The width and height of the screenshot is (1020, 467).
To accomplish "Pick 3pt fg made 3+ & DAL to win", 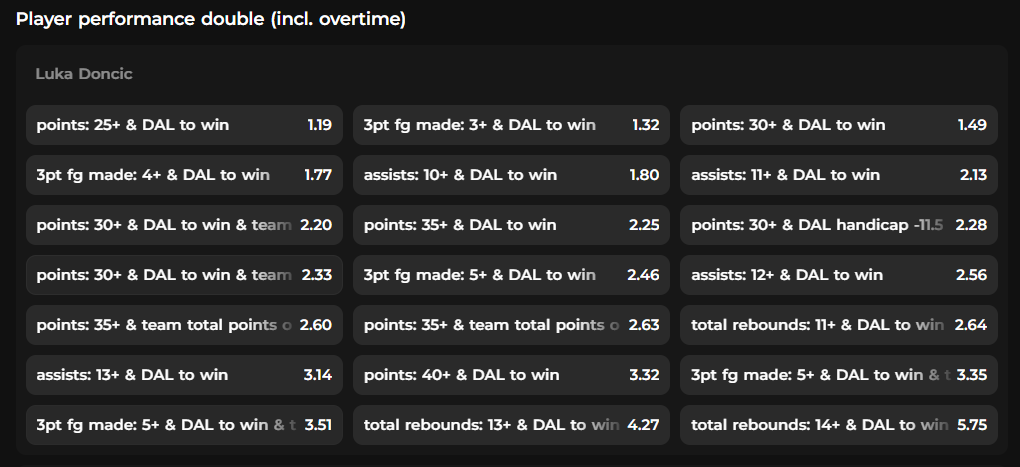I will (511, 125).
